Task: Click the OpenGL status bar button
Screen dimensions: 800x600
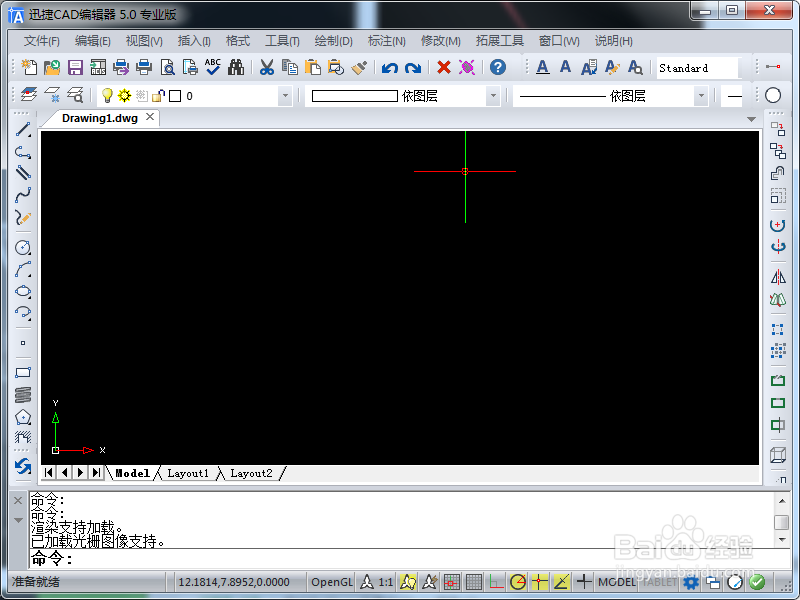Action: click(332, 582)
